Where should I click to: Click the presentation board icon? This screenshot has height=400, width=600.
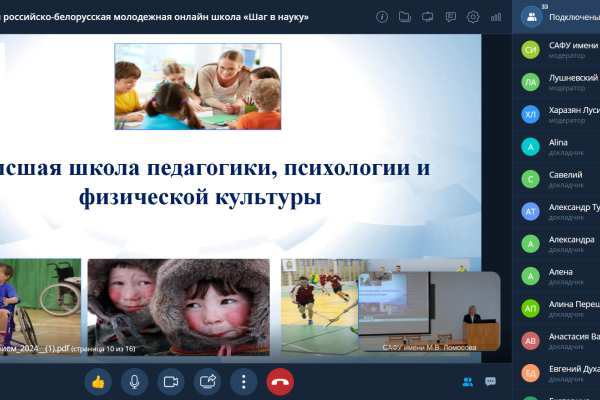pyautogui.click(x=427, y=17)
